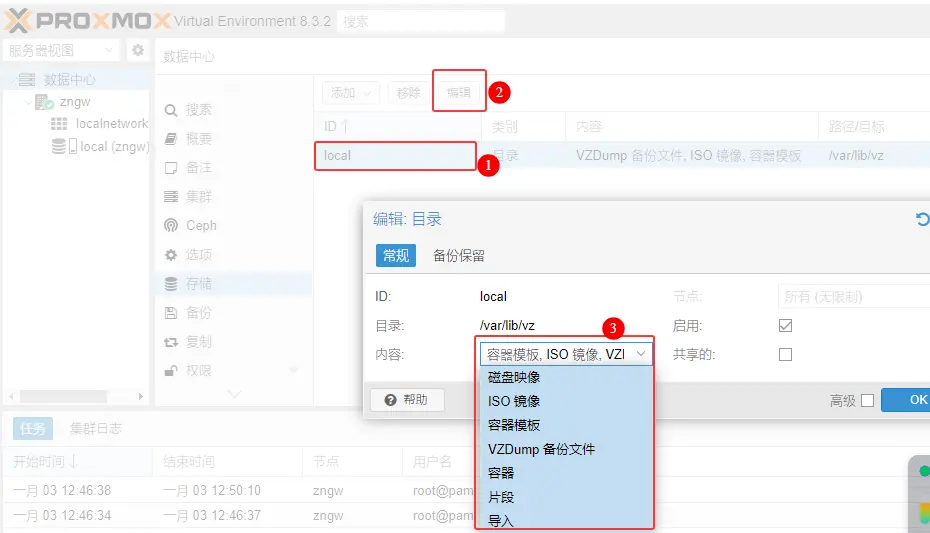Check the 共享的 shared checkbox

click(785, 354)
